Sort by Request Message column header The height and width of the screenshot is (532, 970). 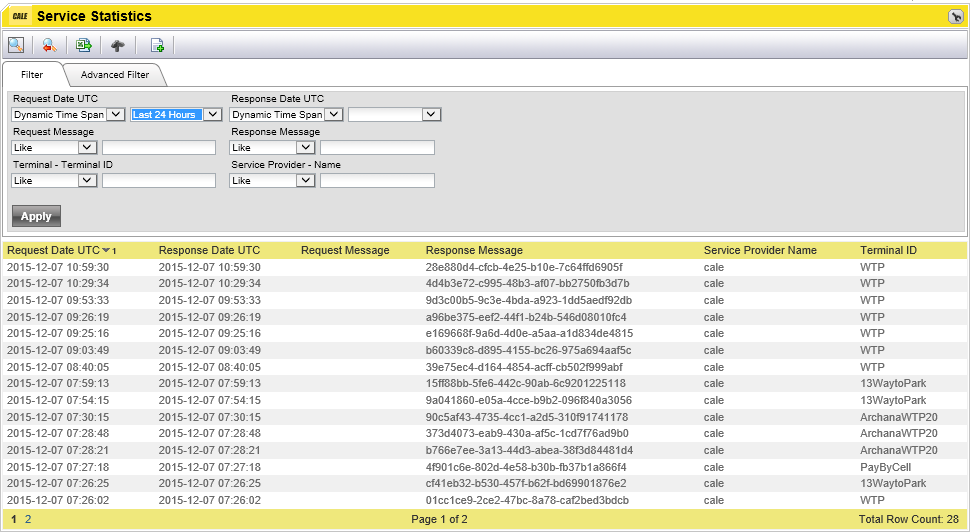(345, 251)
